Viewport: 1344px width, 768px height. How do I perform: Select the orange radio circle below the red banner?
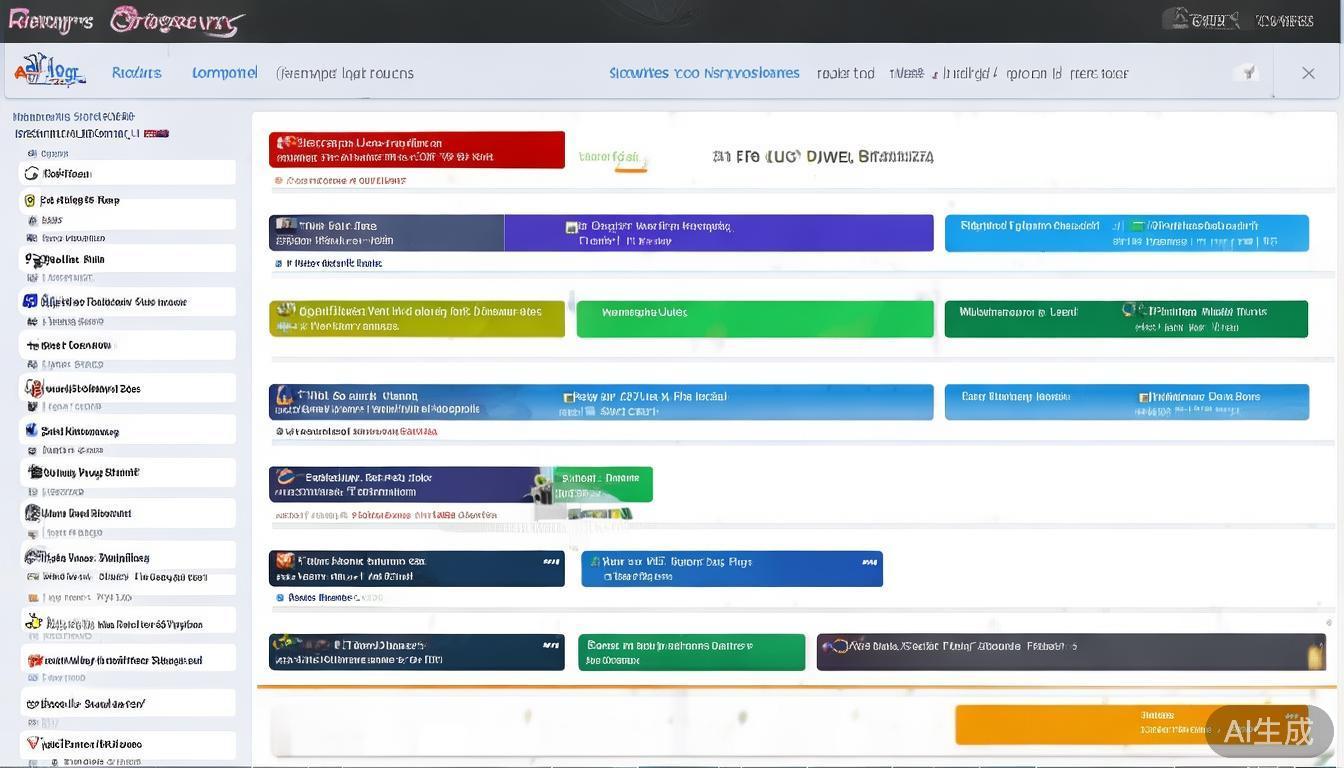pyautogui.click(x=278, y=181)
